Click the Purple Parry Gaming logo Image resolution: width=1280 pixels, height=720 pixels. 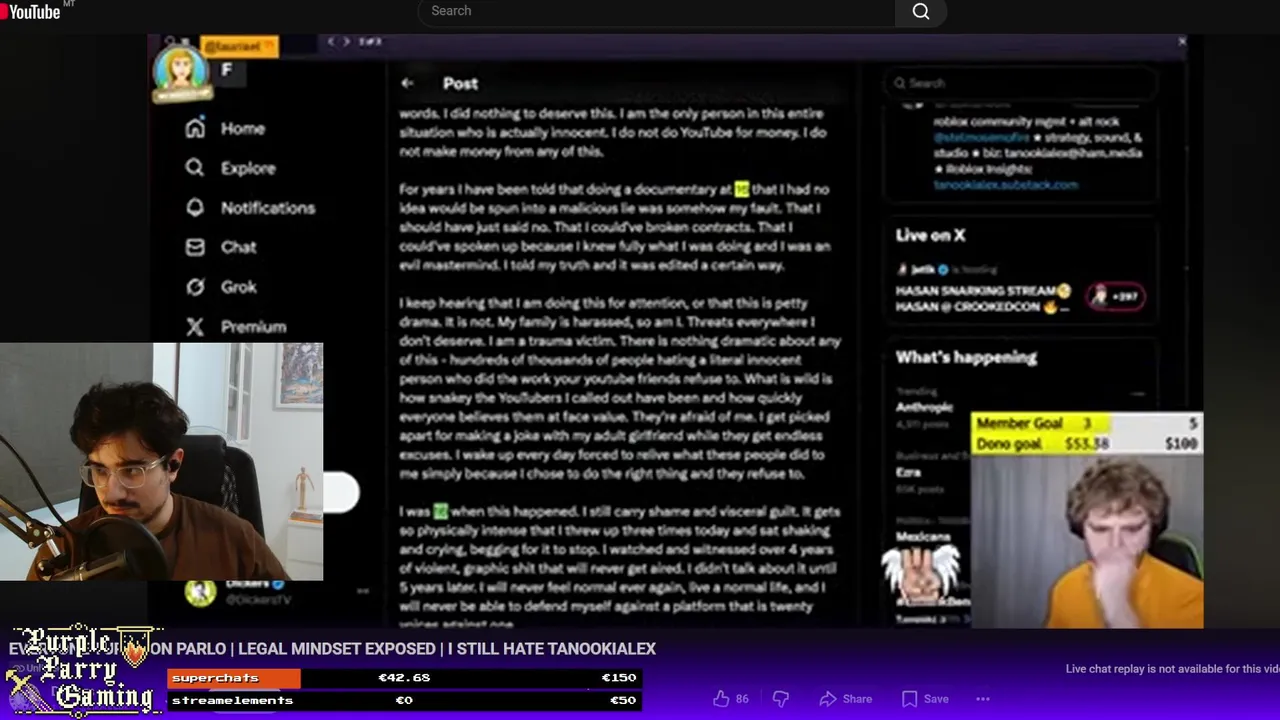[82, 672]
